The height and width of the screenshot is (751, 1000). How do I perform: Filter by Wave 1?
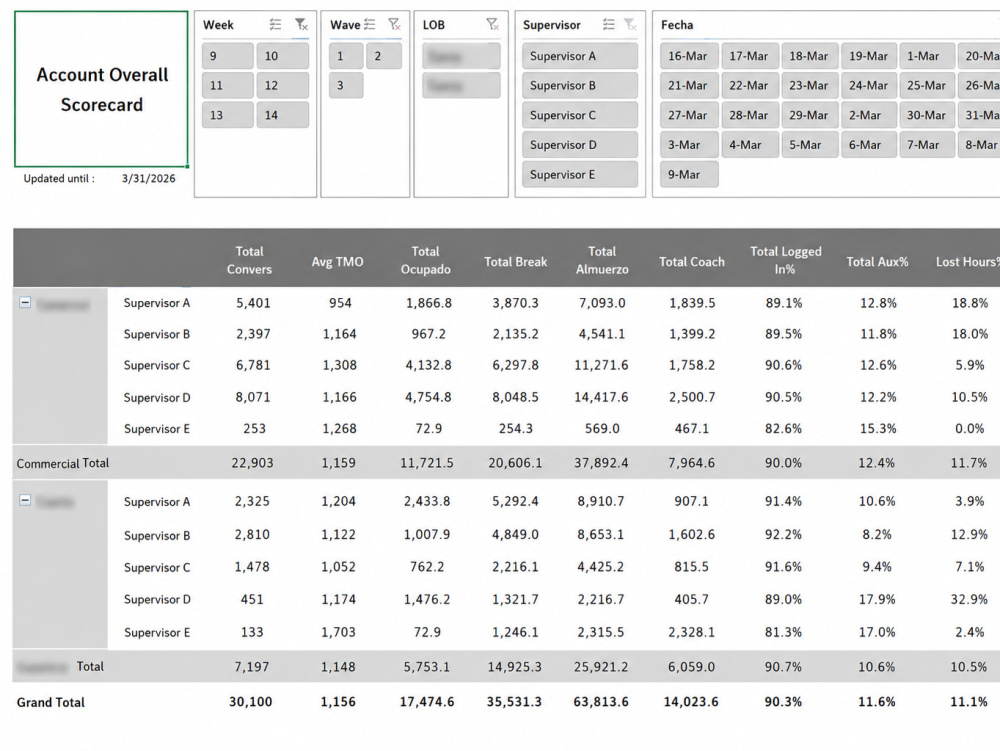coord(346,56)
